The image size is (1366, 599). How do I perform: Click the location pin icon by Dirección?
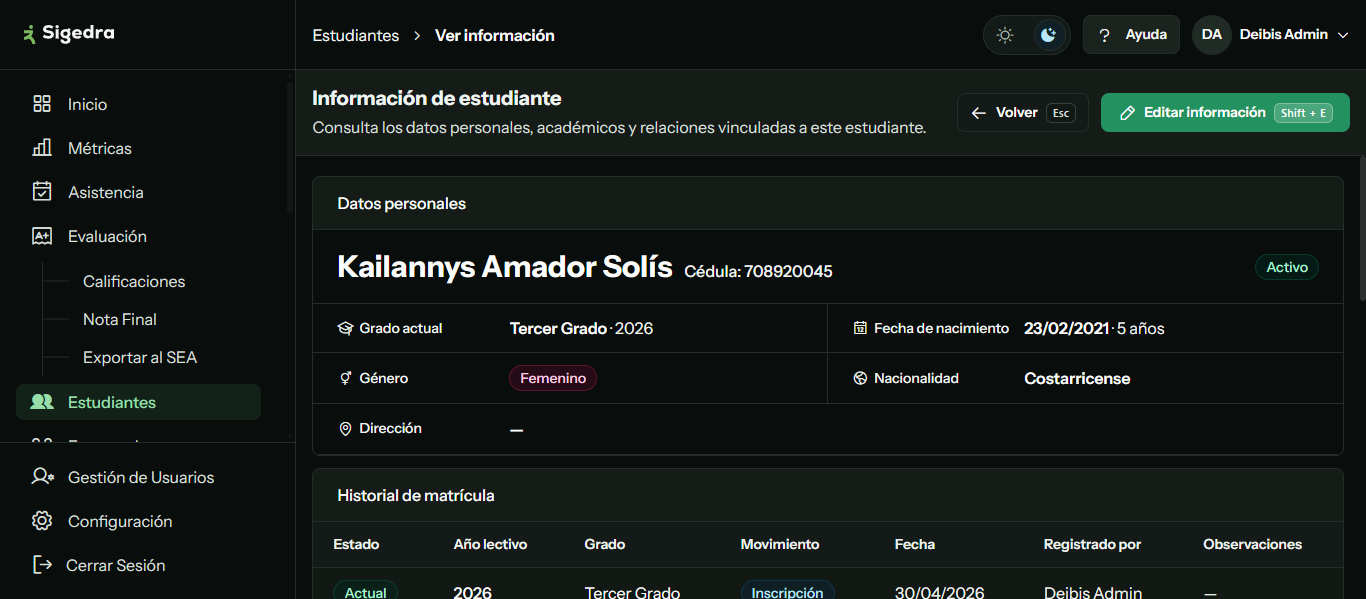345,428
